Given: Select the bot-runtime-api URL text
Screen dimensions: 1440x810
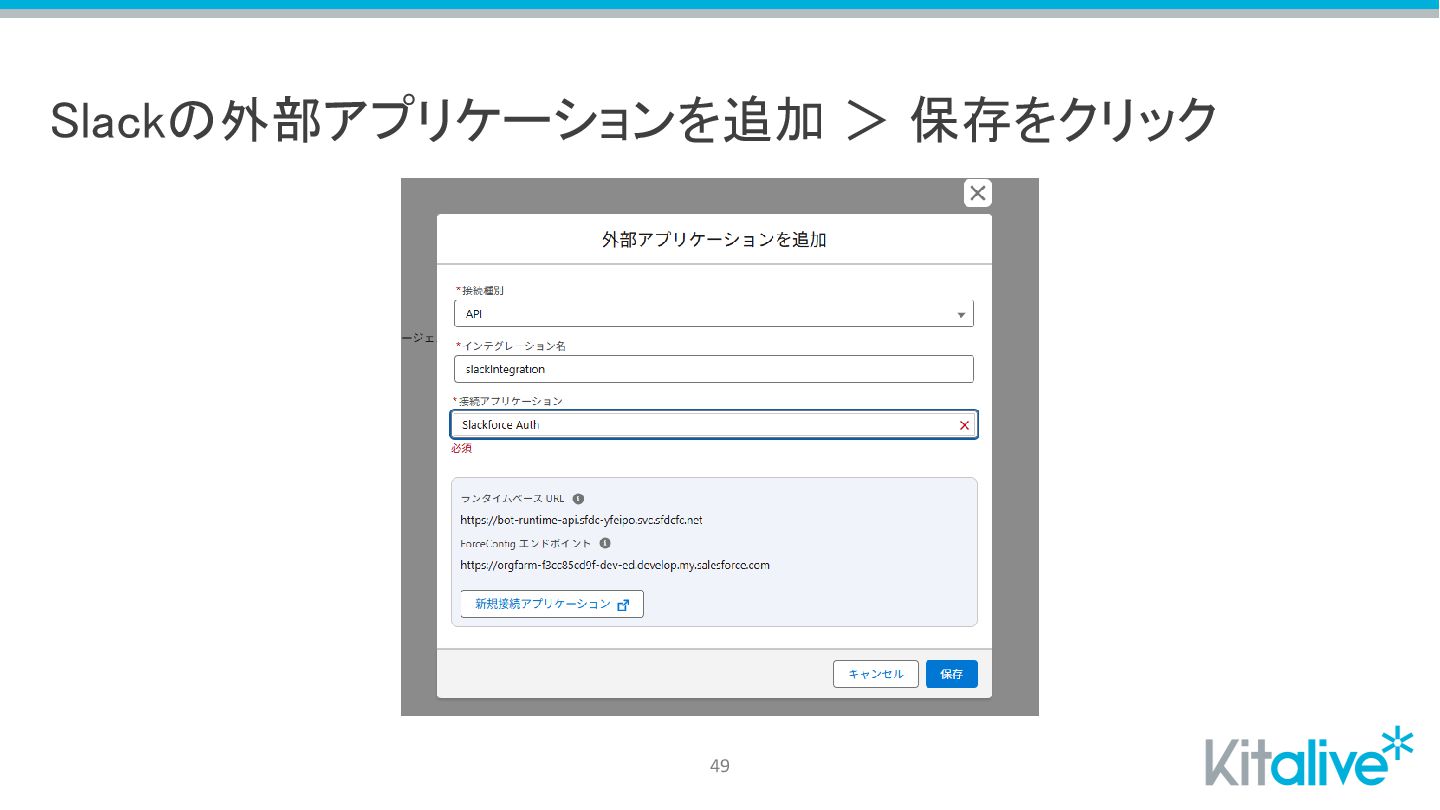Looking at the screenshot, I should pyautogui.click(x=581, y=520).
